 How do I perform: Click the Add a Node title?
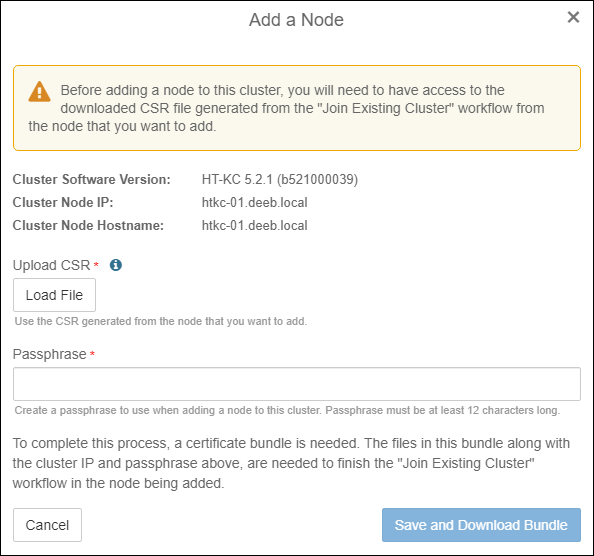296,20
